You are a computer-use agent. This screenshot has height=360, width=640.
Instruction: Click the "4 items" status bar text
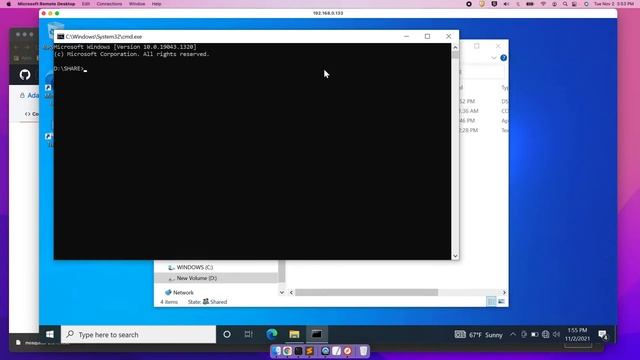169,302
